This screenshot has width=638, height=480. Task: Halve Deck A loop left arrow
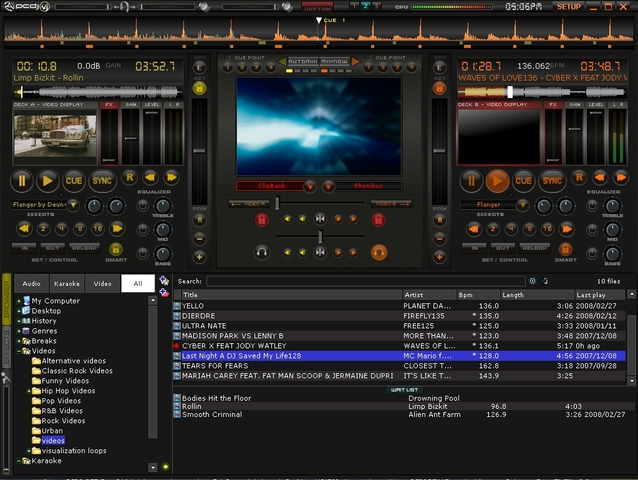click(24, 229)
